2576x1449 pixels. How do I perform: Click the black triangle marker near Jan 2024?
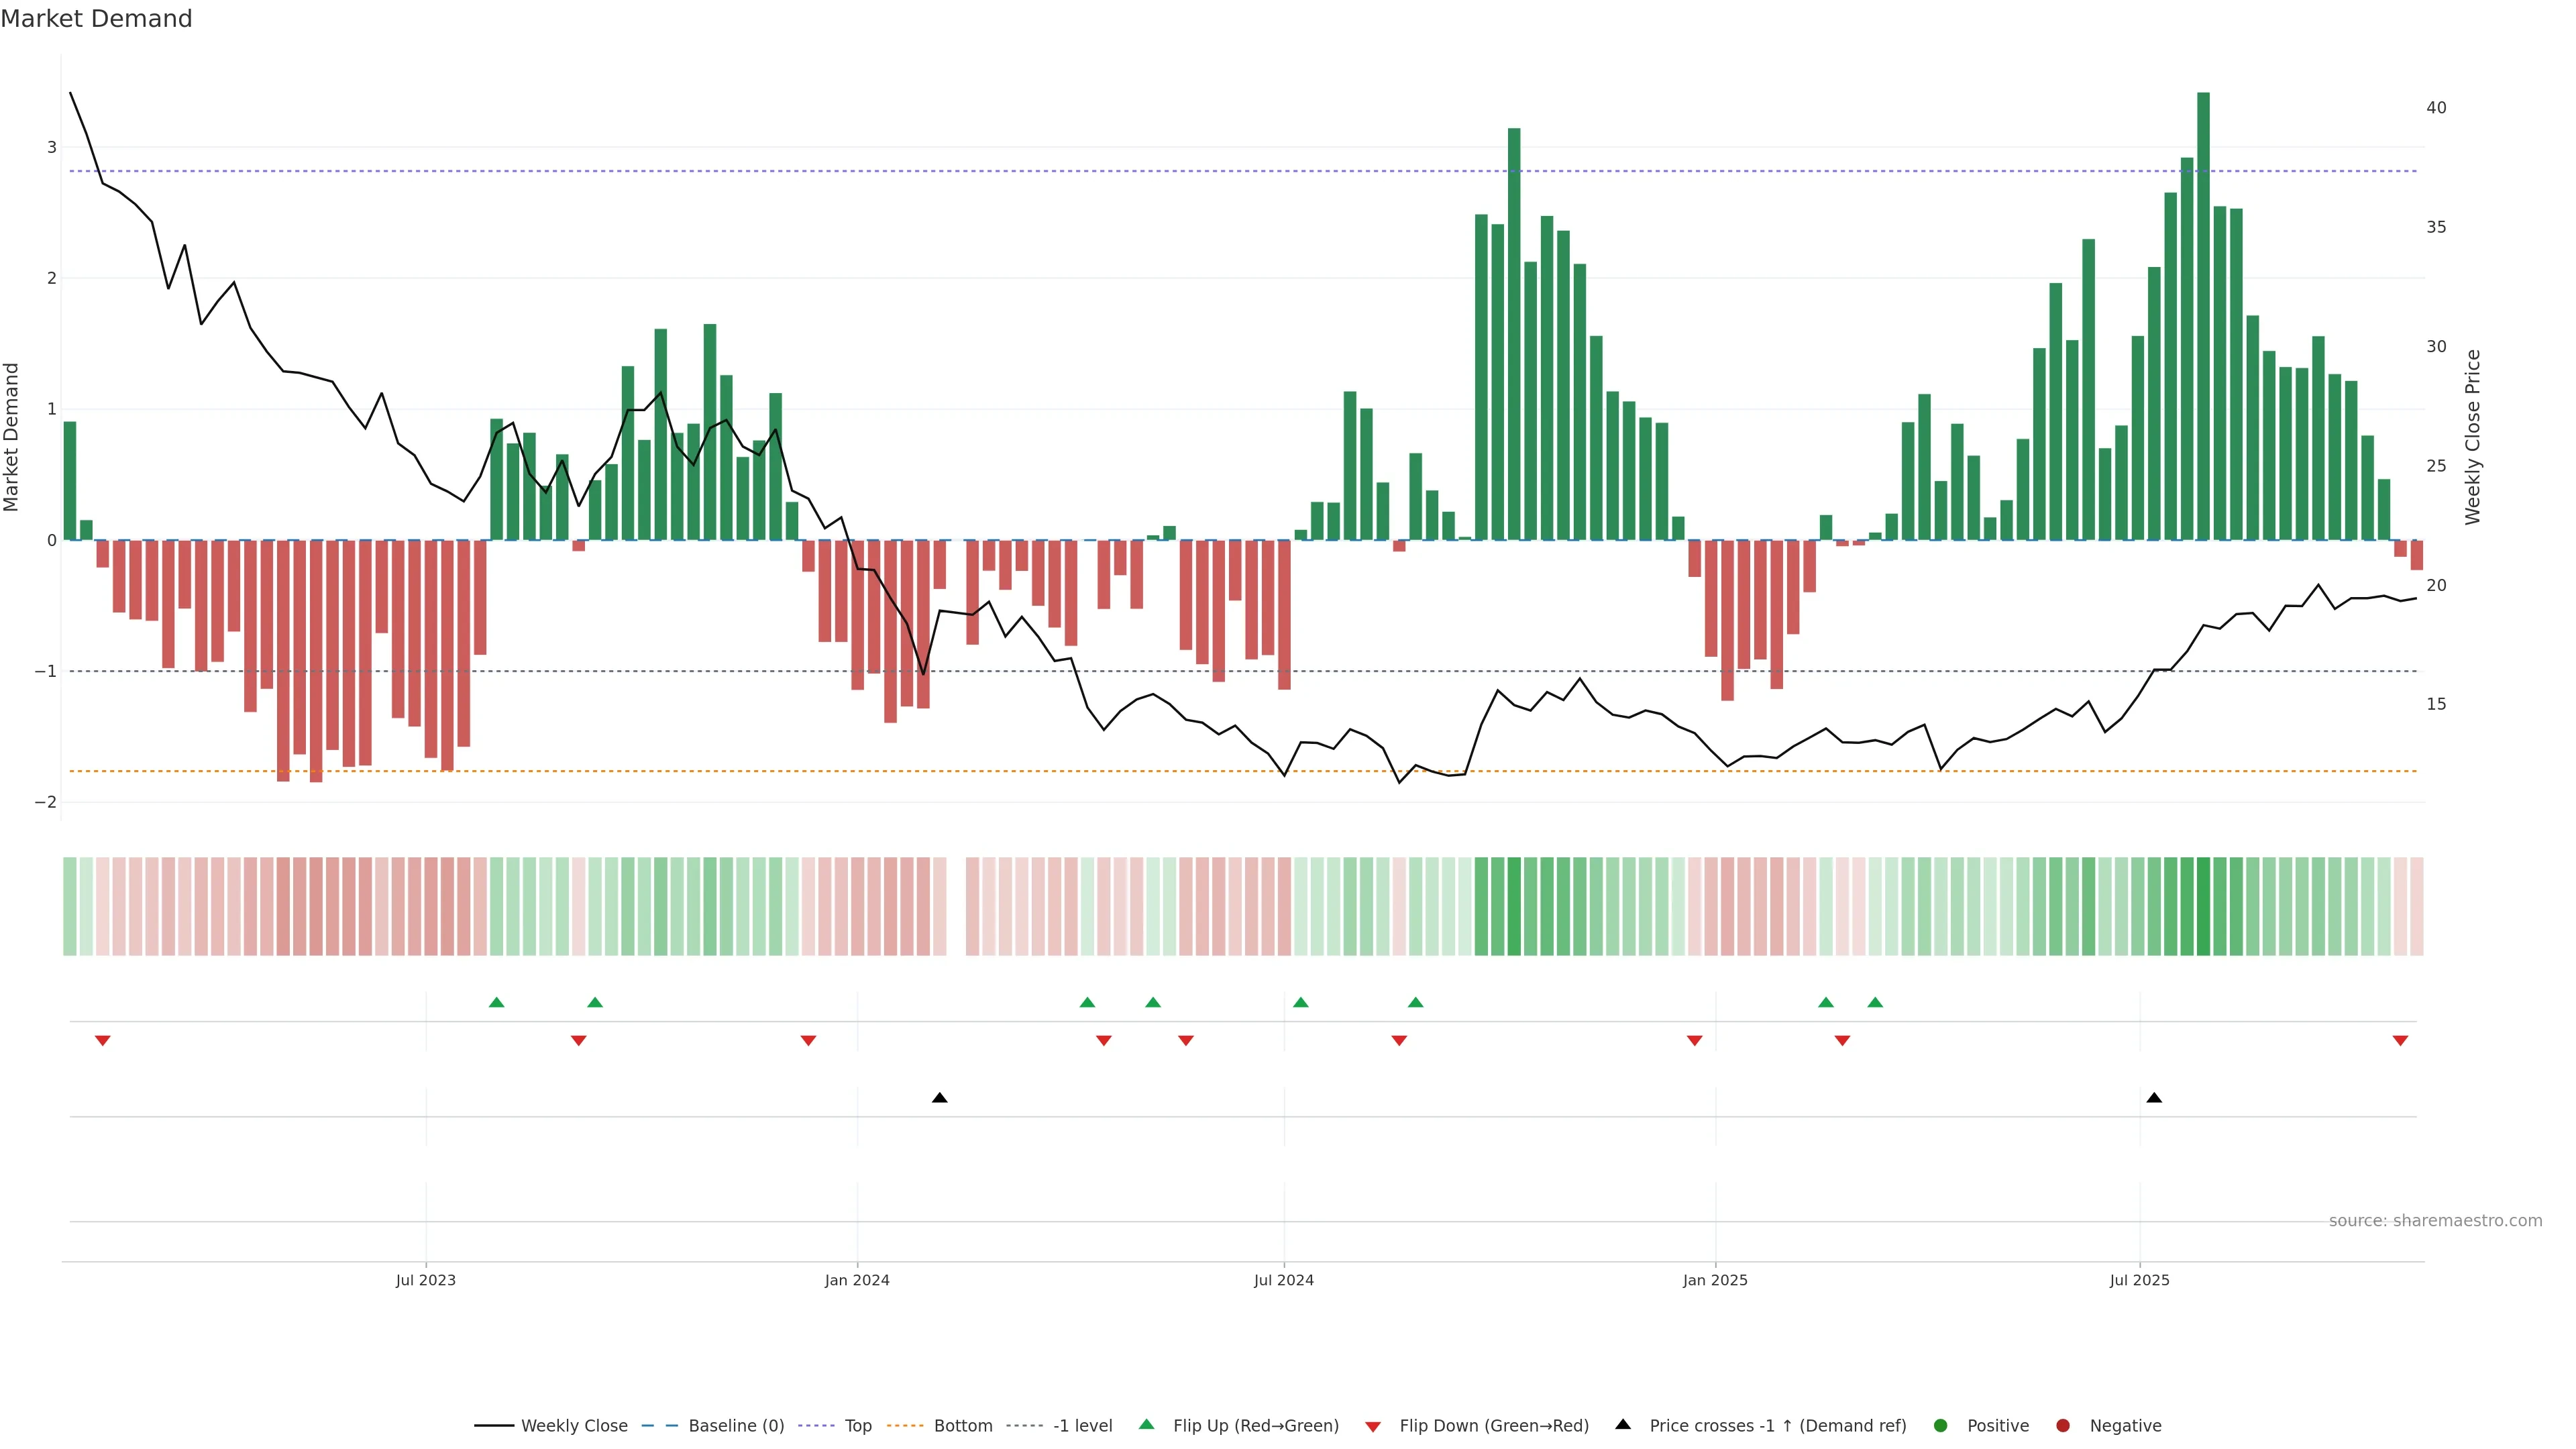click(x=939, y=1098)
